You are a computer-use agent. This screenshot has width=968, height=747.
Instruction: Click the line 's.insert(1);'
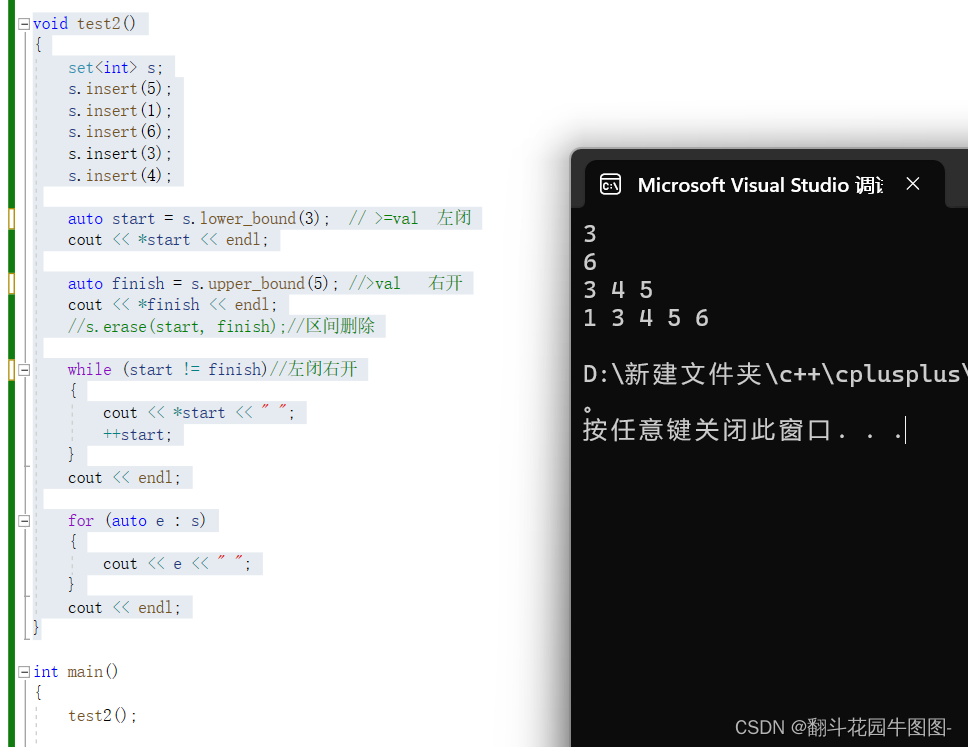click(x=120, y=111)
